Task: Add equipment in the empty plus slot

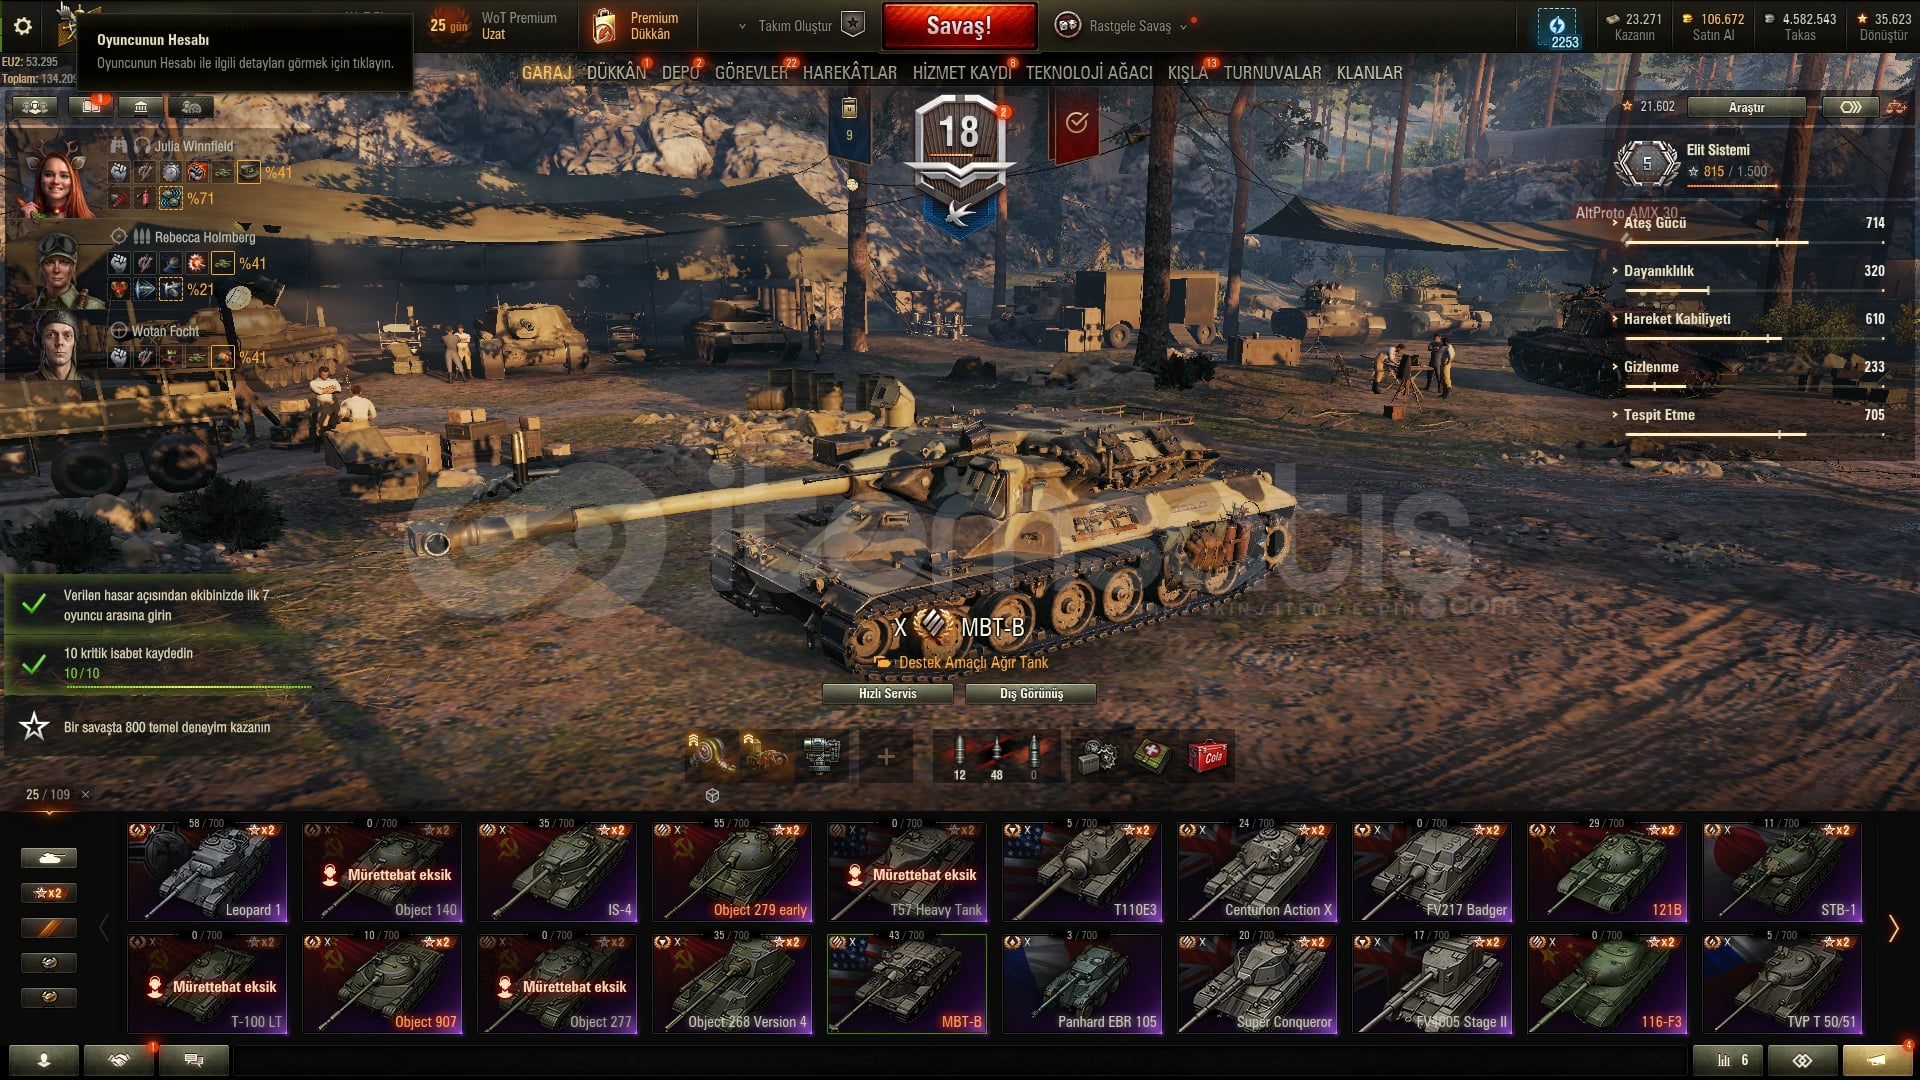Action: pos(886,757)
